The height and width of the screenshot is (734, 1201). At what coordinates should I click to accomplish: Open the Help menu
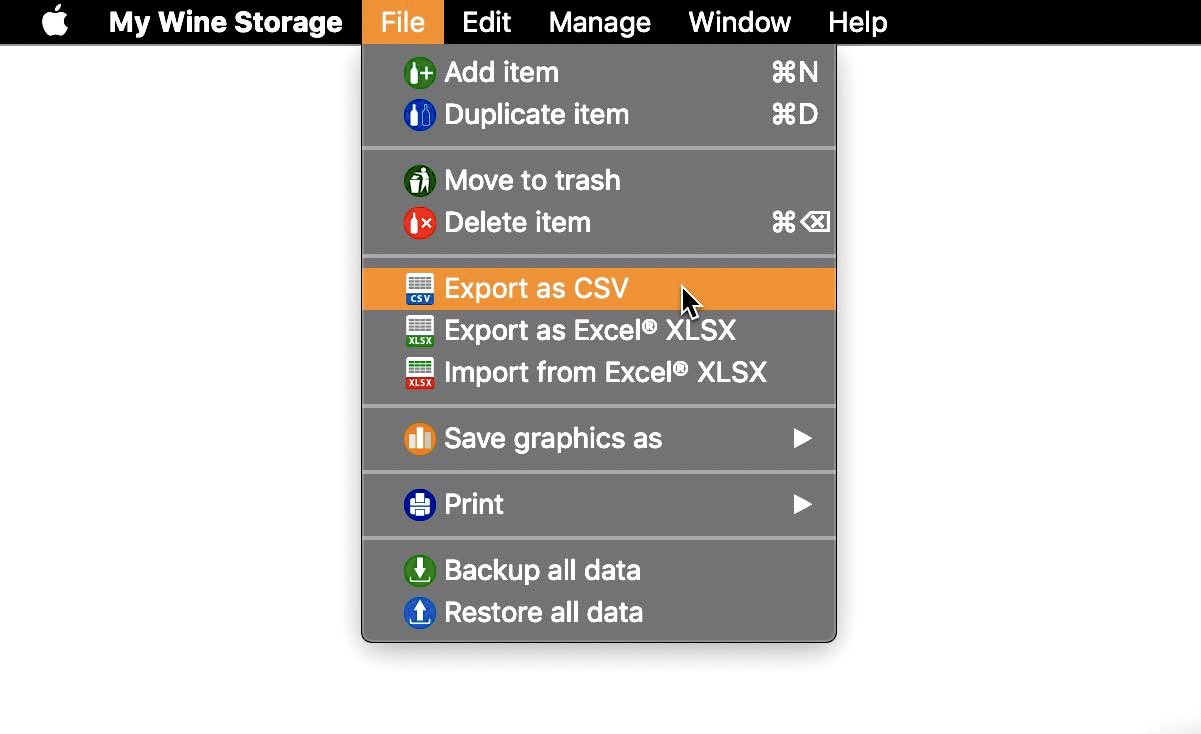point(858,22)
